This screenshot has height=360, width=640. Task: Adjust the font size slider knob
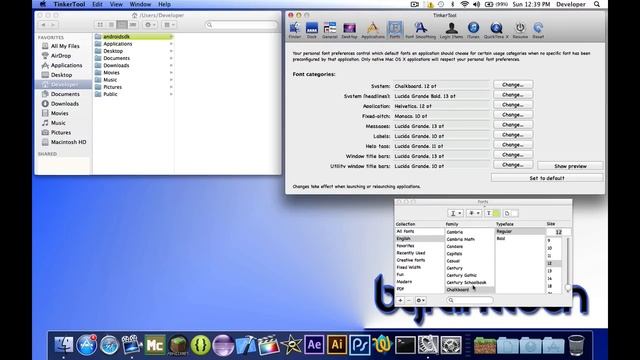click(x=568, y=288)
